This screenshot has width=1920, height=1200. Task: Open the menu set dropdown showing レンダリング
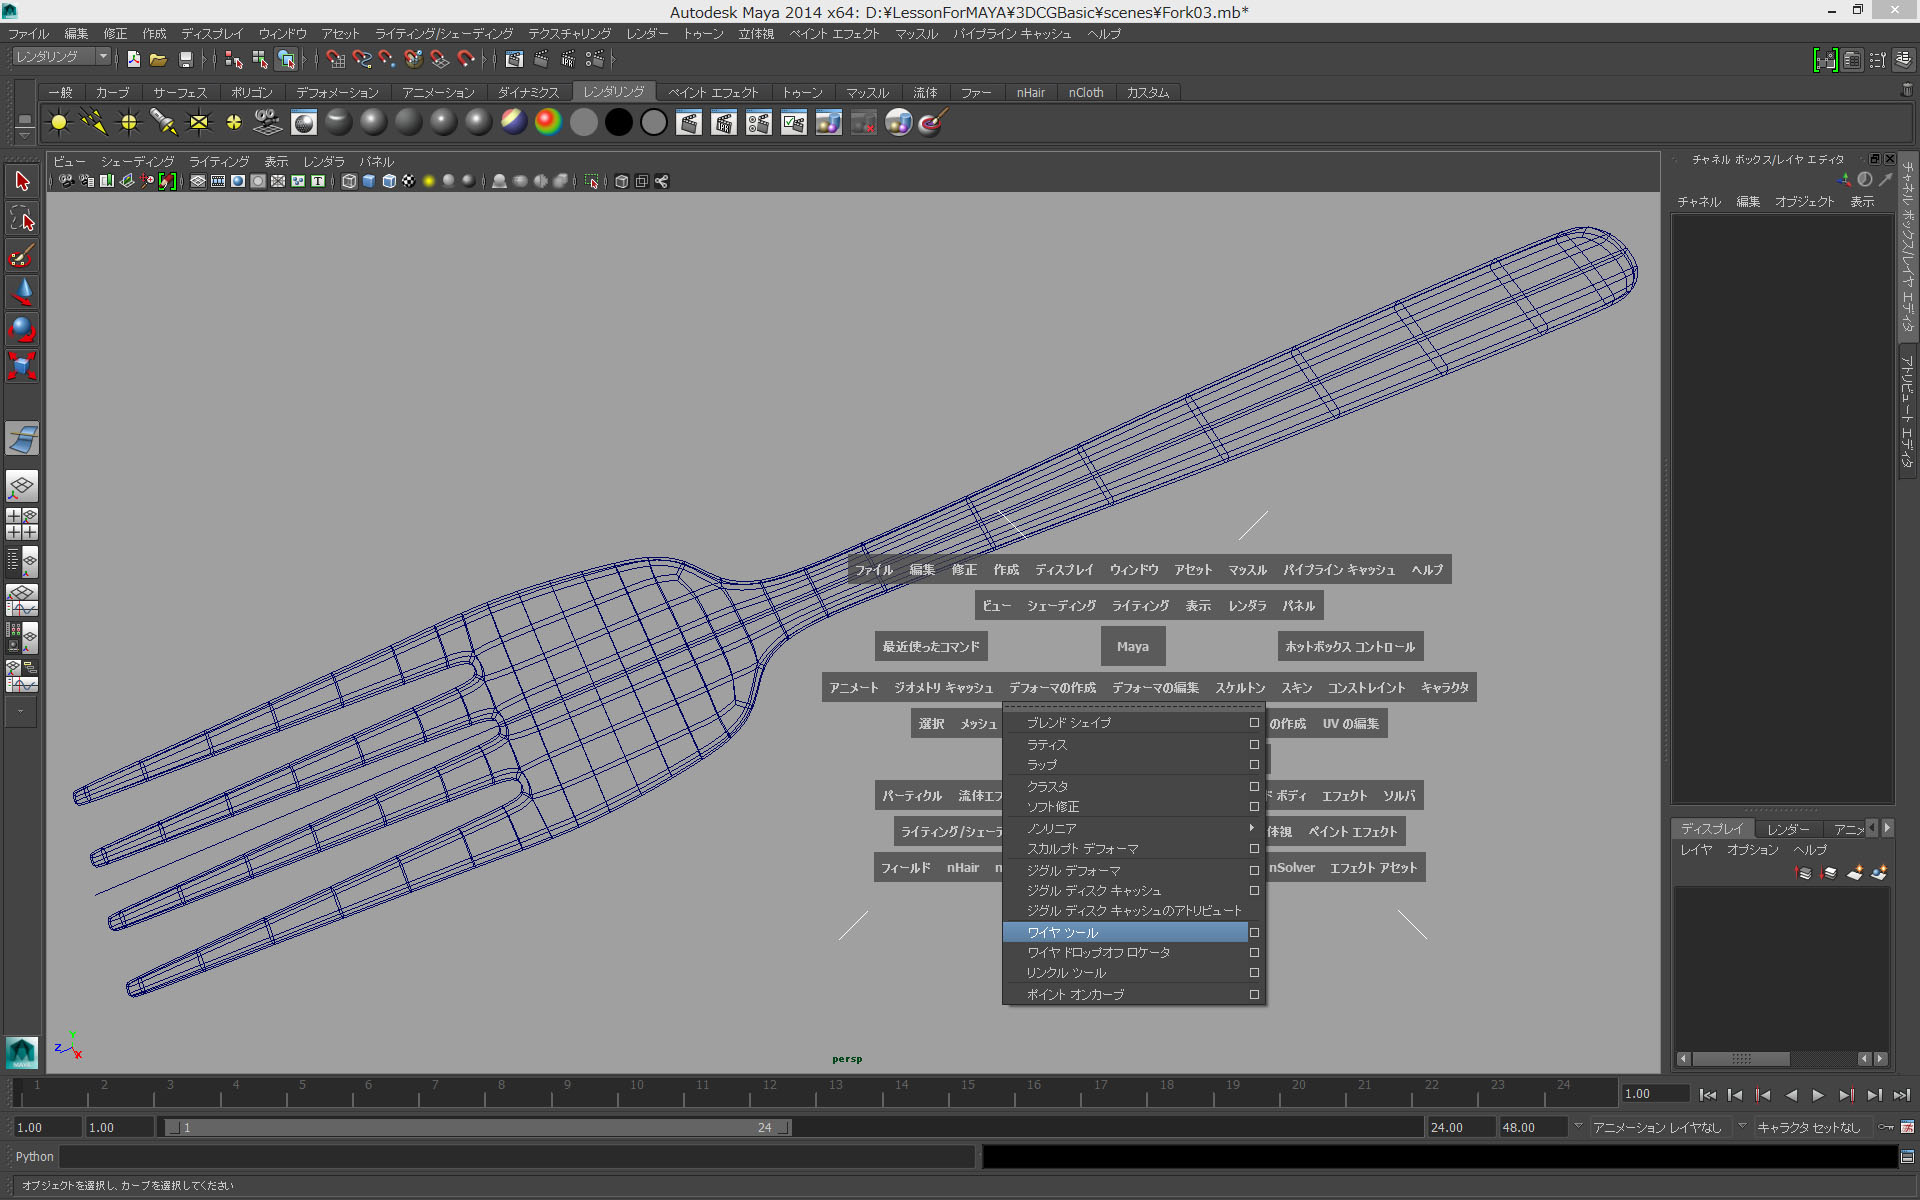point(60,56)
